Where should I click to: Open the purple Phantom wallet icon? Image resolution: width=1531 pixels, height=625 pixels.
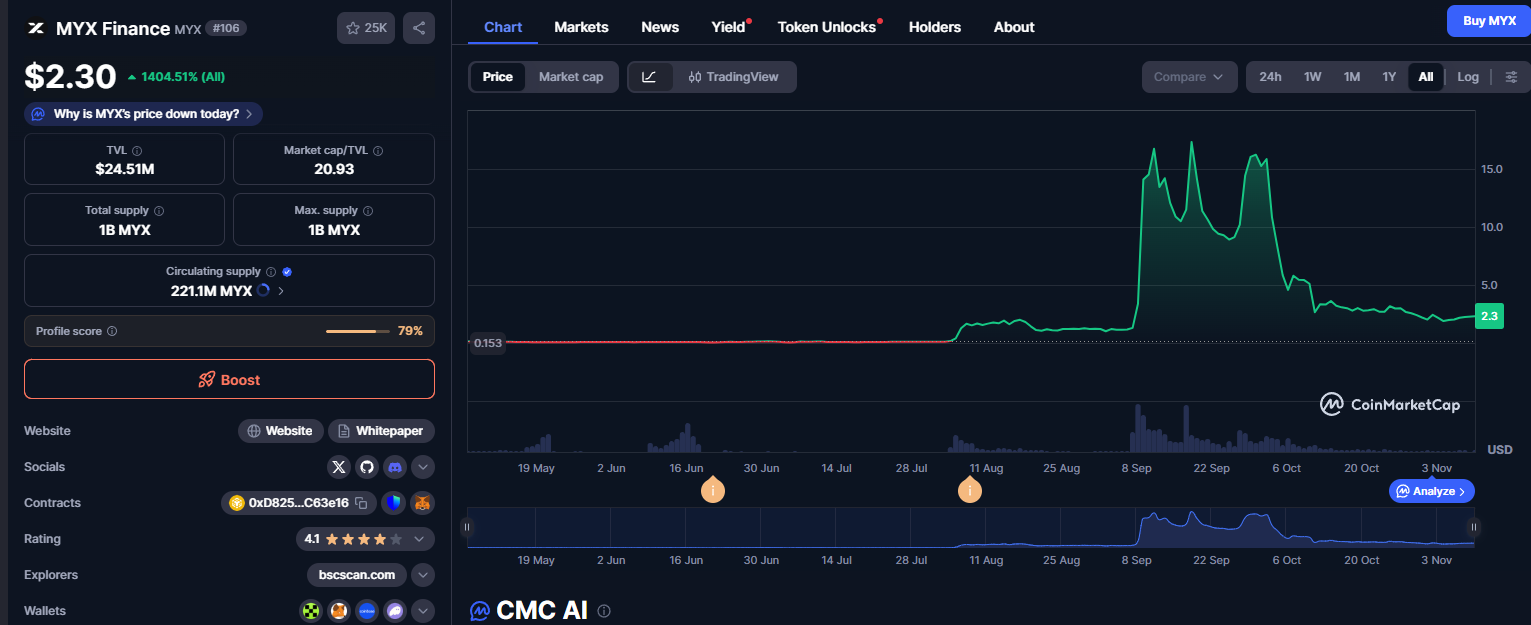click(x=395, y=611)
